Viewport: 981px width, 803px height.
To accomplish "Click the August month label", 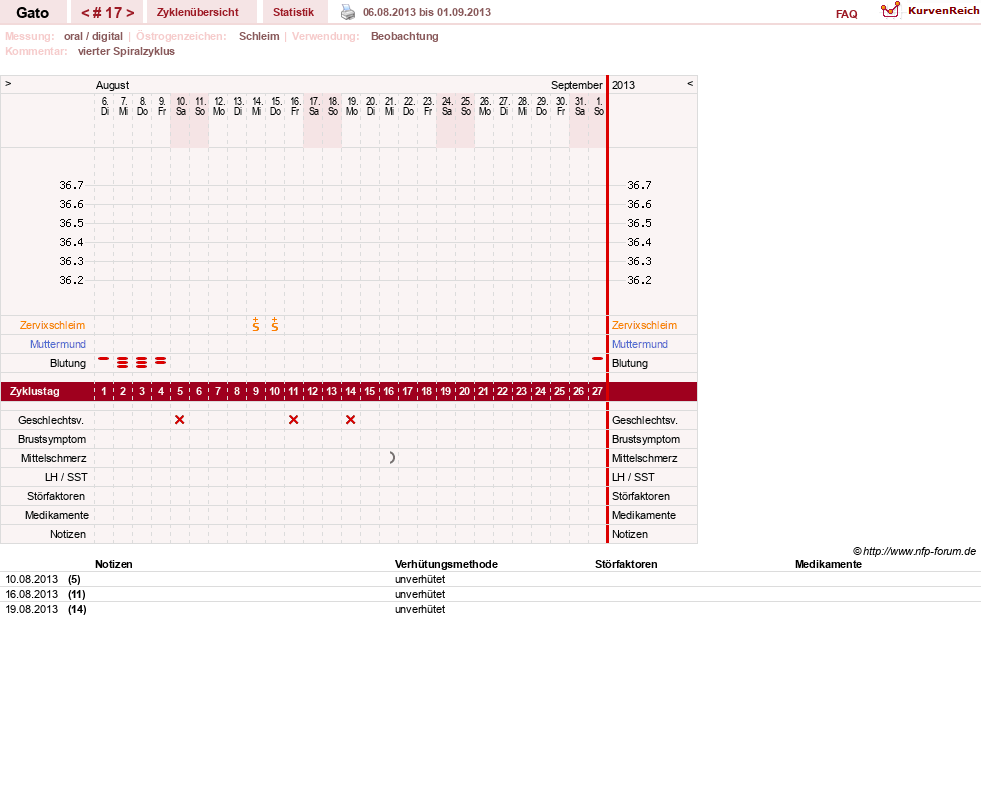I will [x=113, y=84].
